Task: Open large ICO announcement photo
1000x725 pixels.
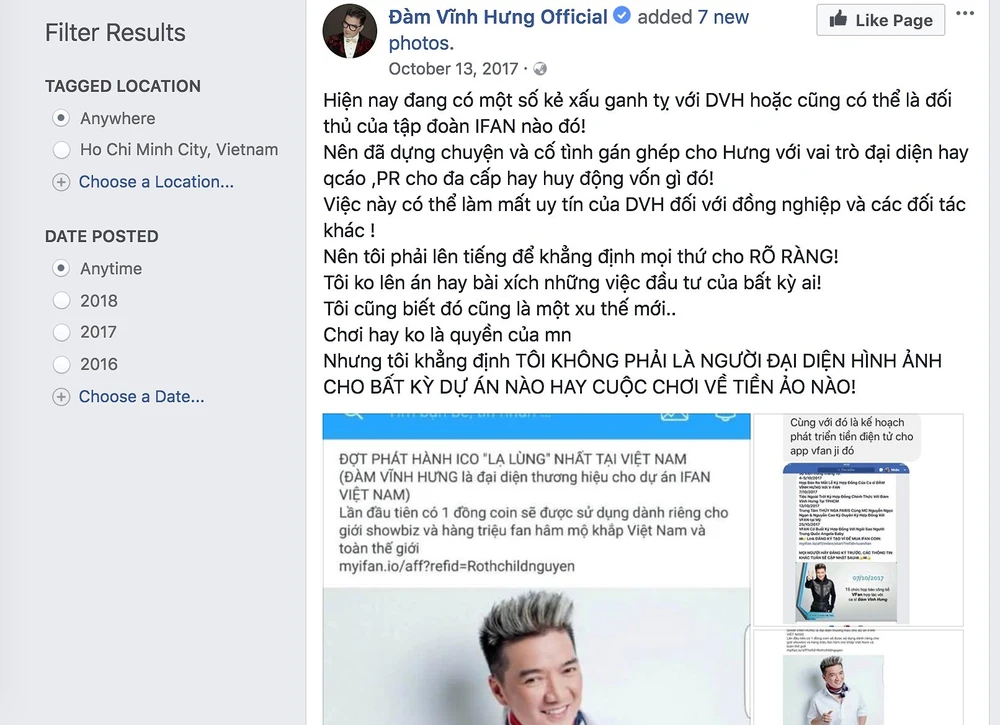Action: coord(536,569)
